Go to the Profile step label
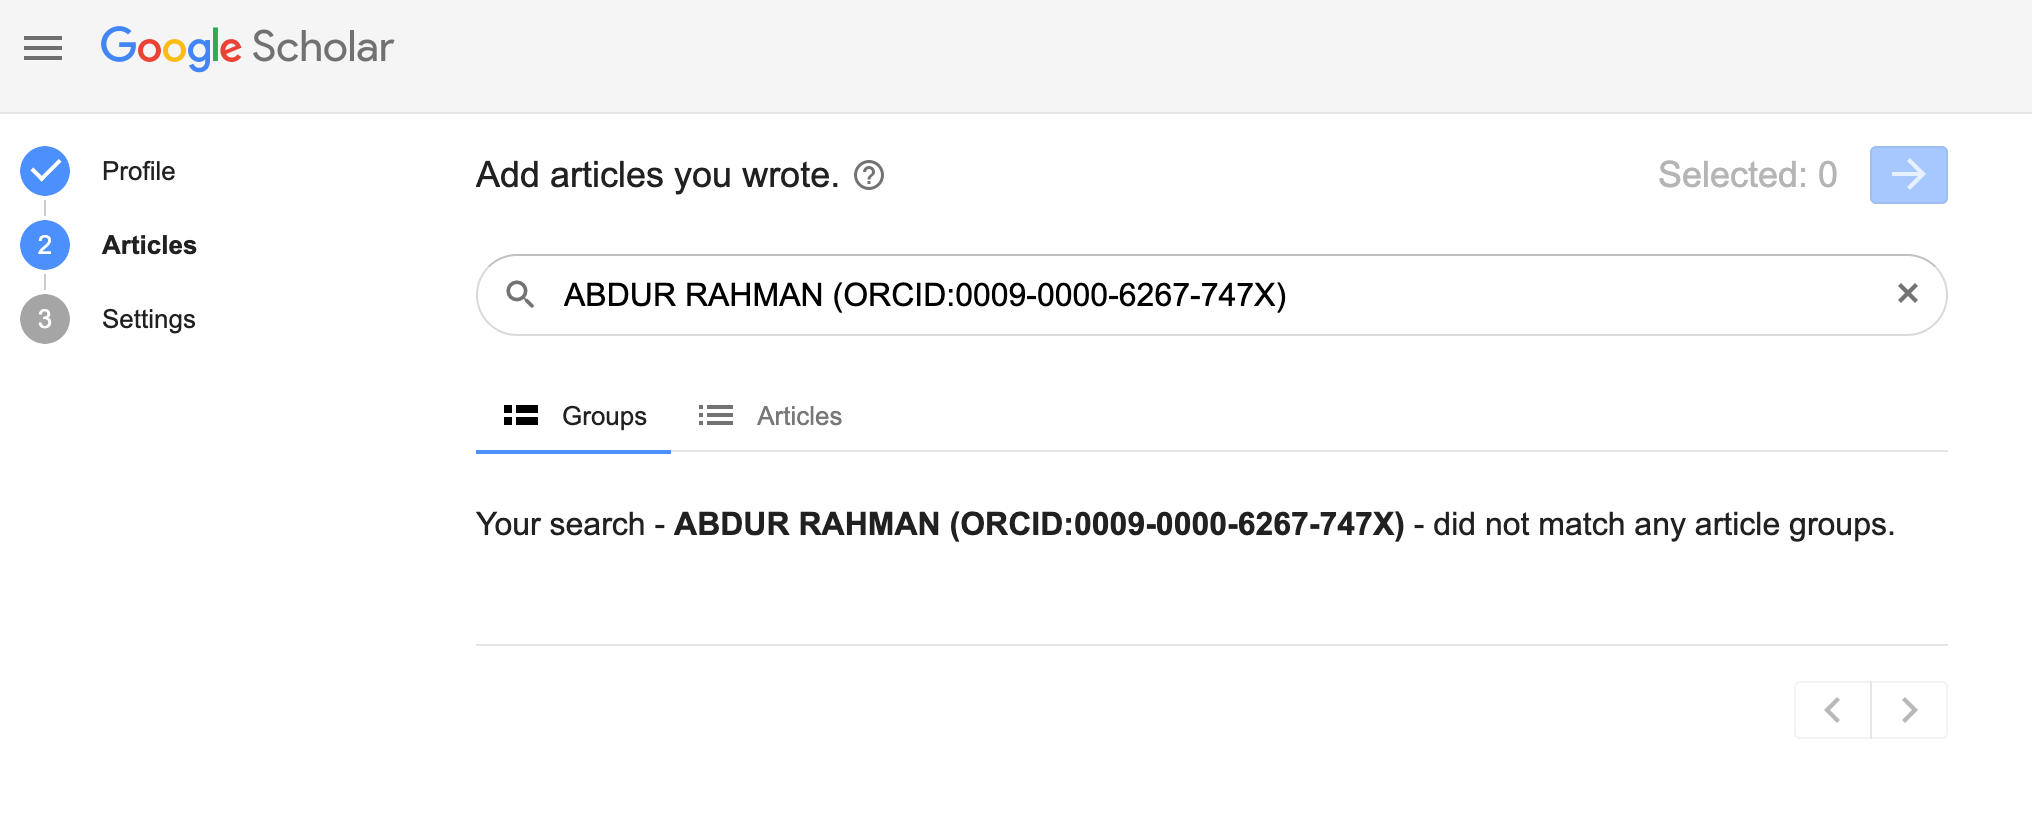Viewport: 2032px width, 814px height. point(138,171)
